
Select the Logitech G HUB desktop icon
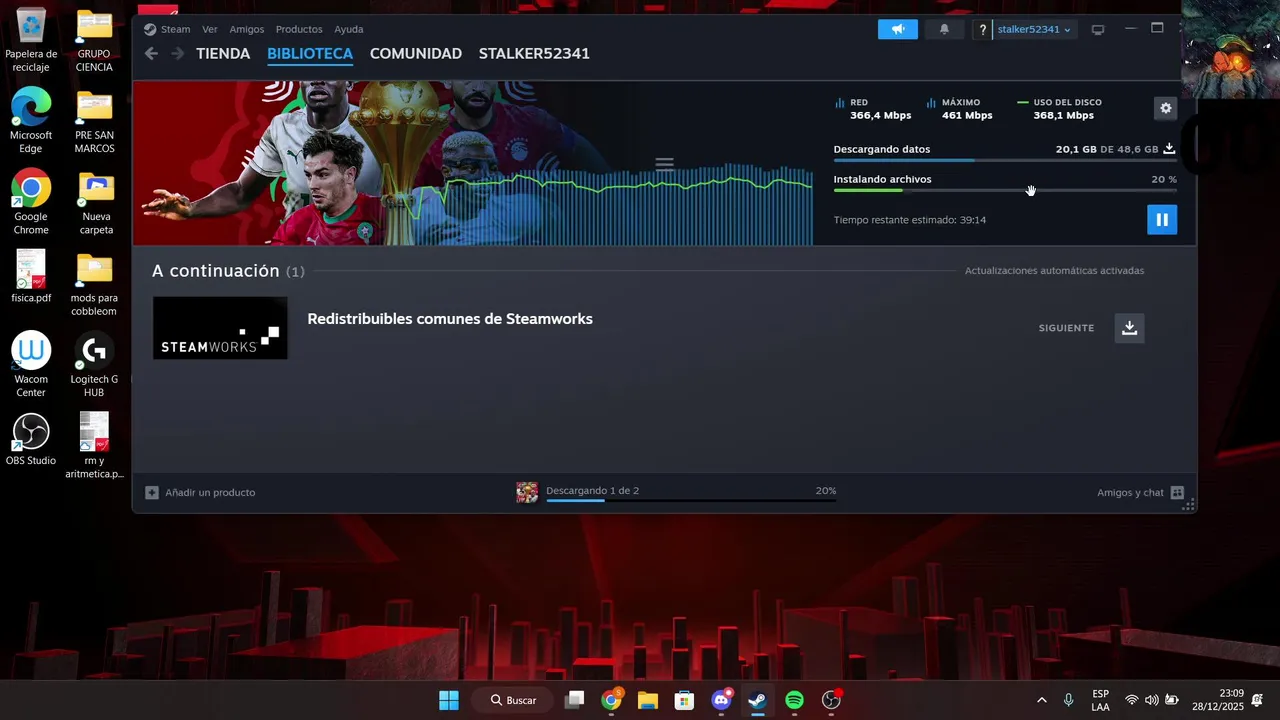coord(94,364)
